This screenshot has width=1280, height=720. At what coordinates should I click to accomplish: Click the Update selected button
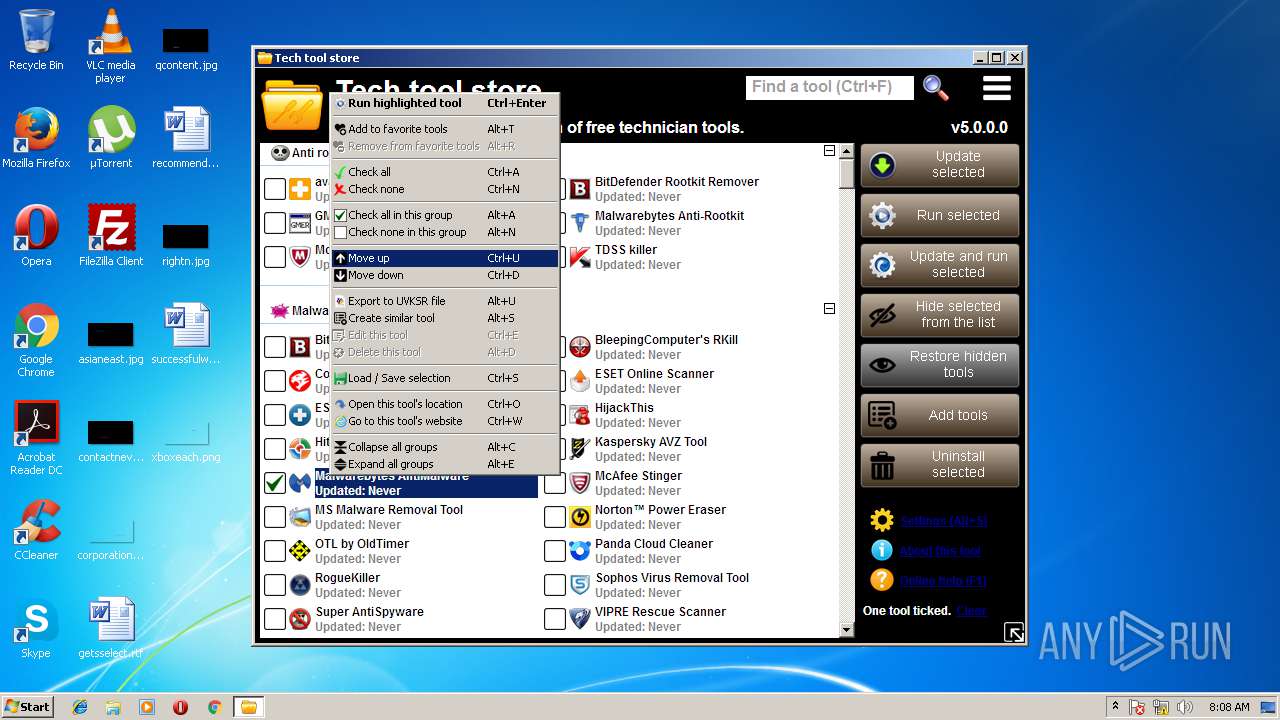coord(939,165)
